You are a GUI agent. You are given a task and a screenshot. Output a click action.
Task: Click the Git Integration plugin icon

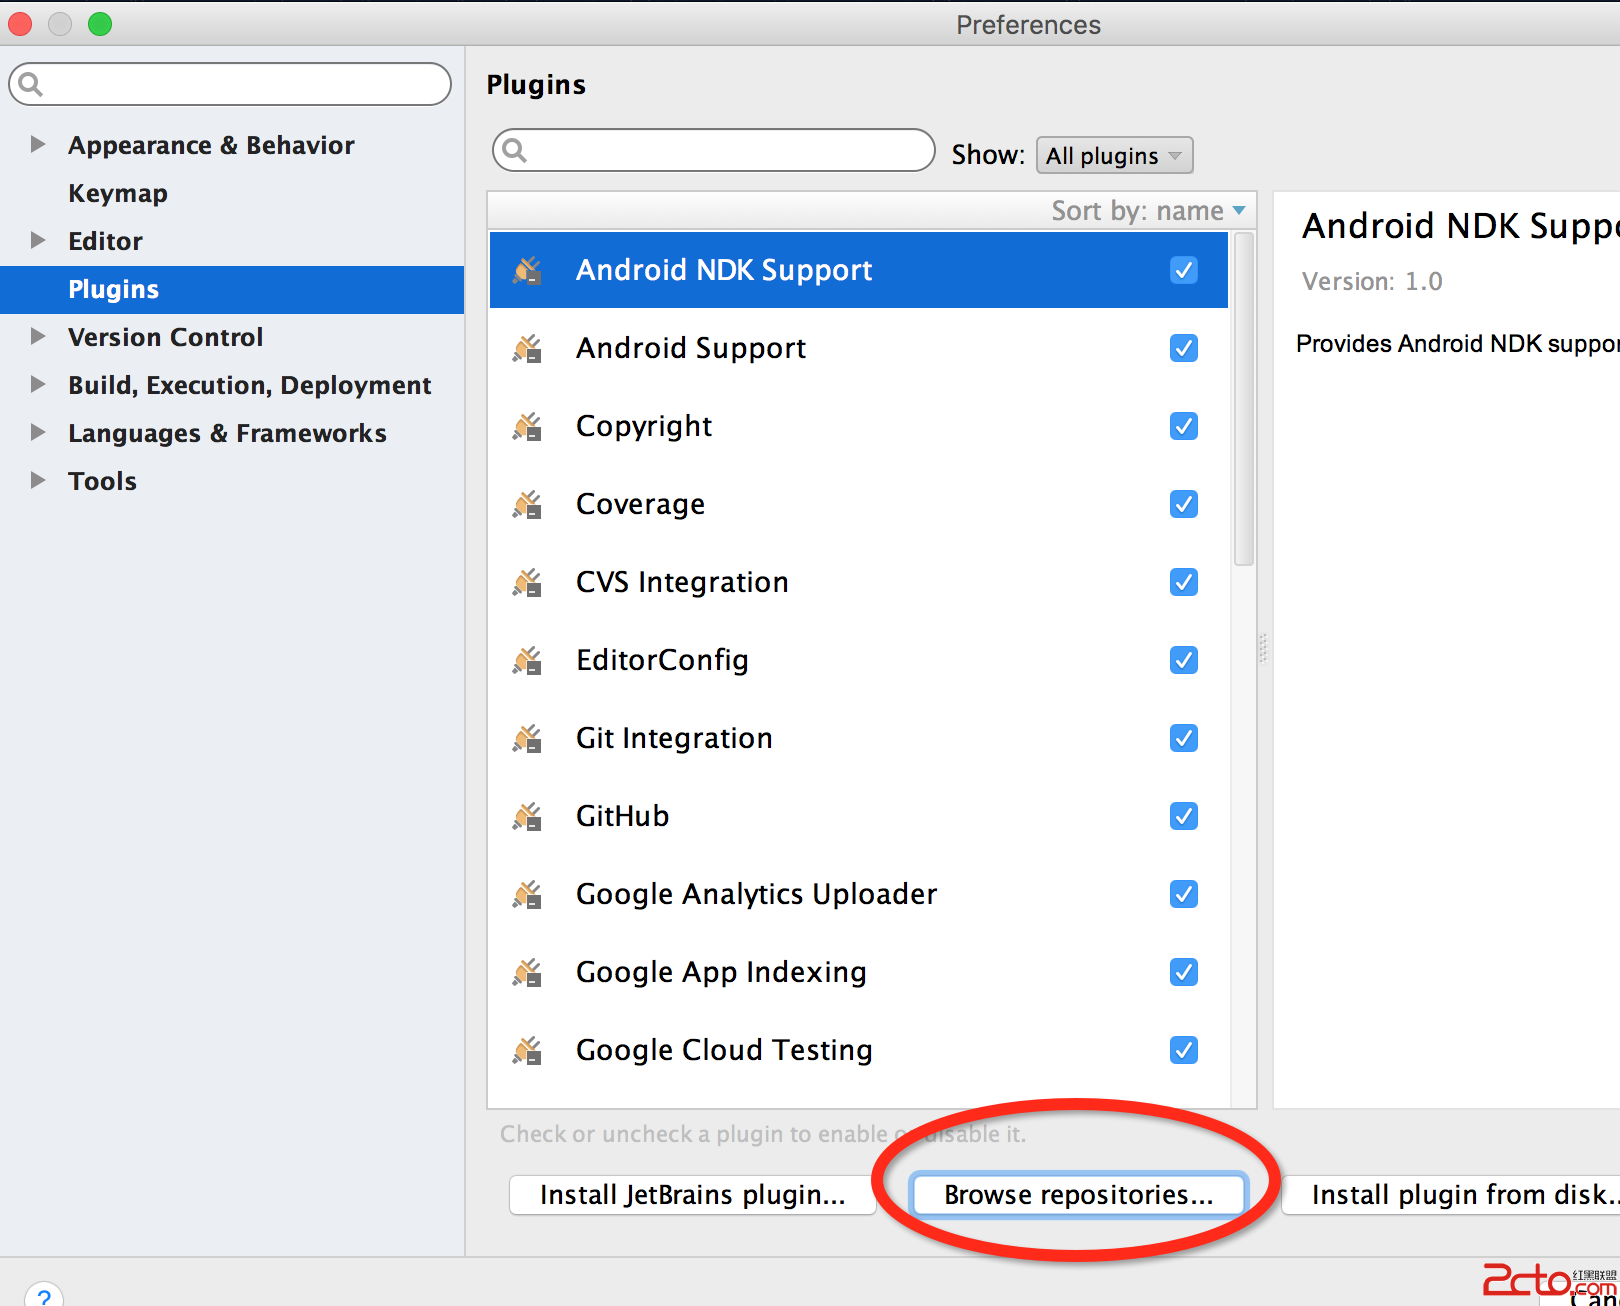527,739
